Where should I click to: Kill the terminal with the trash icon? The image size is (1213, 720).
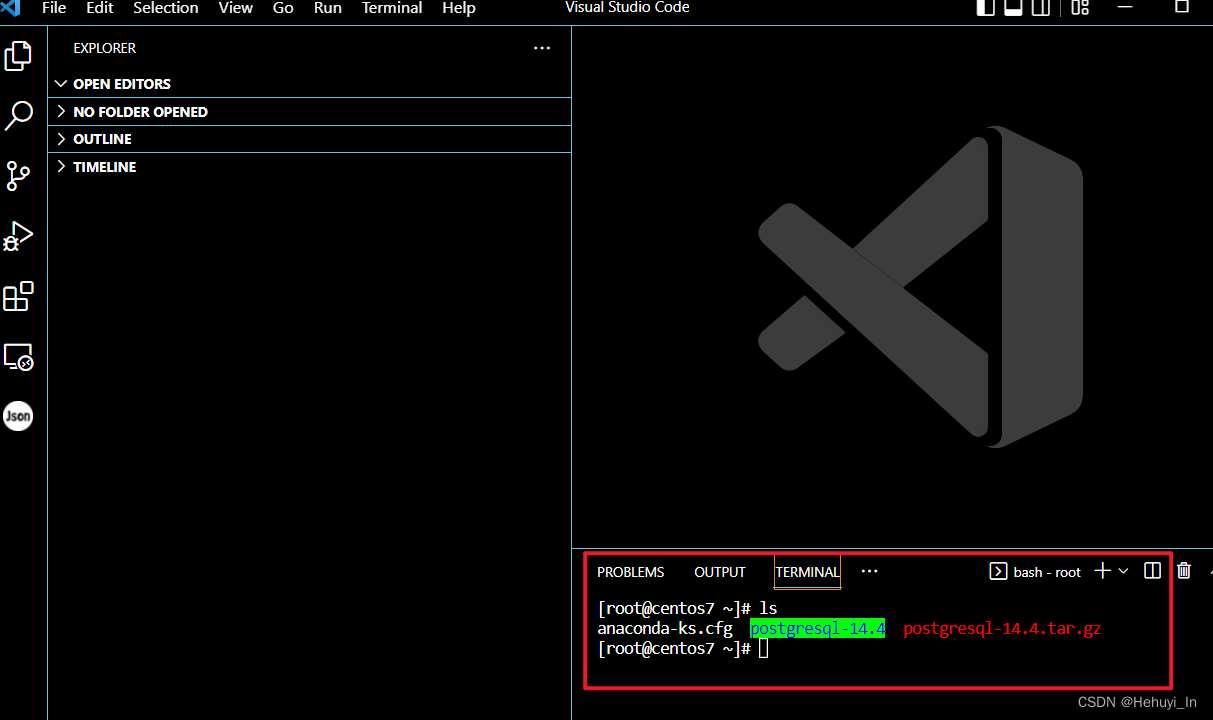tap(1184, 570)
